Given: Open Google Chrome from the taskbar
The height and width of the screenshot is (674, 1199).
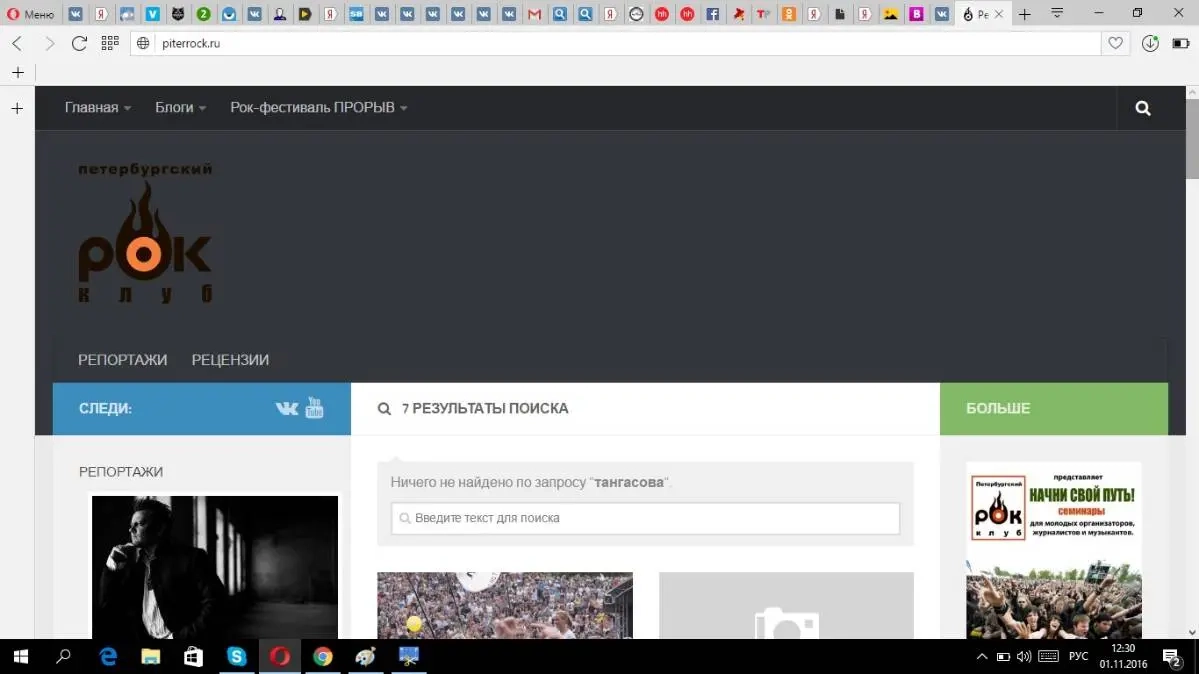Looking at the screenshot, I should (x=322, y=657).
